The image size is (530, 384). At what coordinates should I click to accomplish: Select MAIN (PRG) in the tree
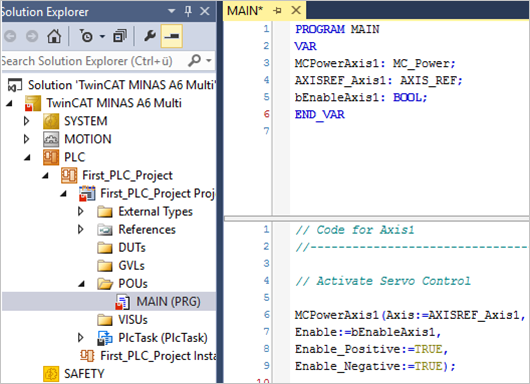(x=168, y=302)
